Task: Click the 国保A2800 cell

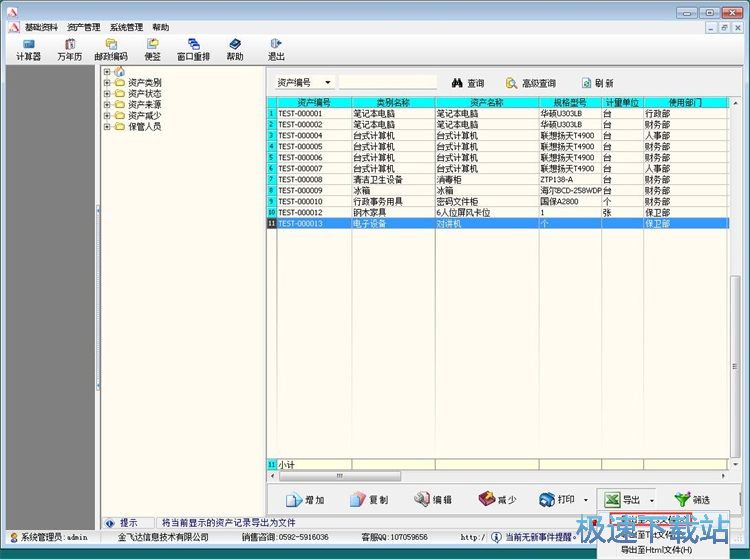Action: tap(570, 201)
